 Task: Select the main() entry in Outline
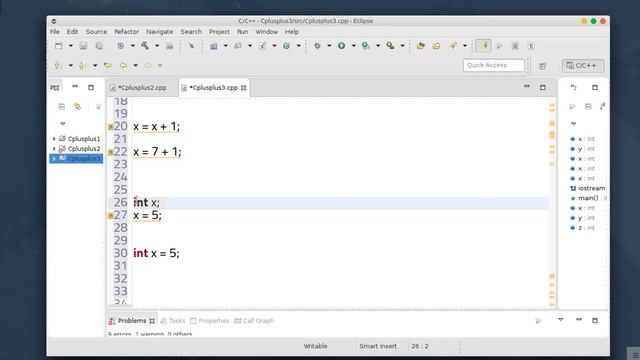coord(589,198)
